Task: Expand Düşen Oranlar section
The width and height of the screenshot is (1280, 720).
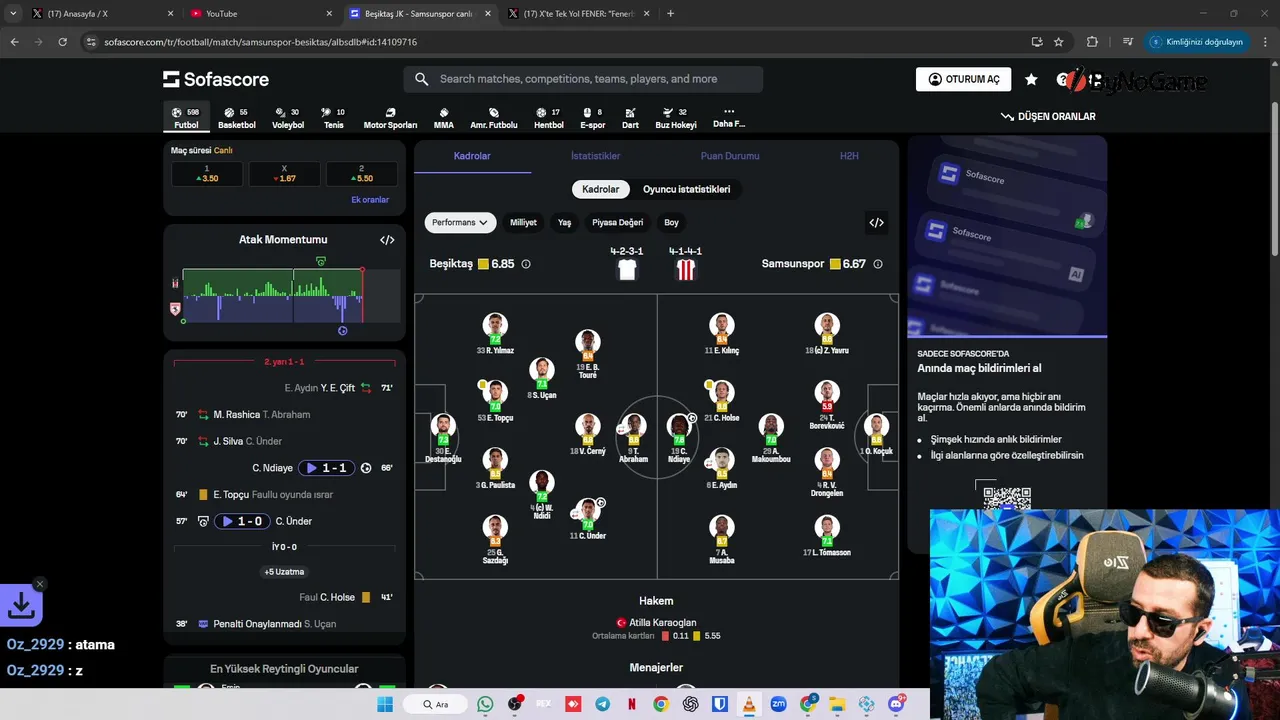Action: [1048, 116]
